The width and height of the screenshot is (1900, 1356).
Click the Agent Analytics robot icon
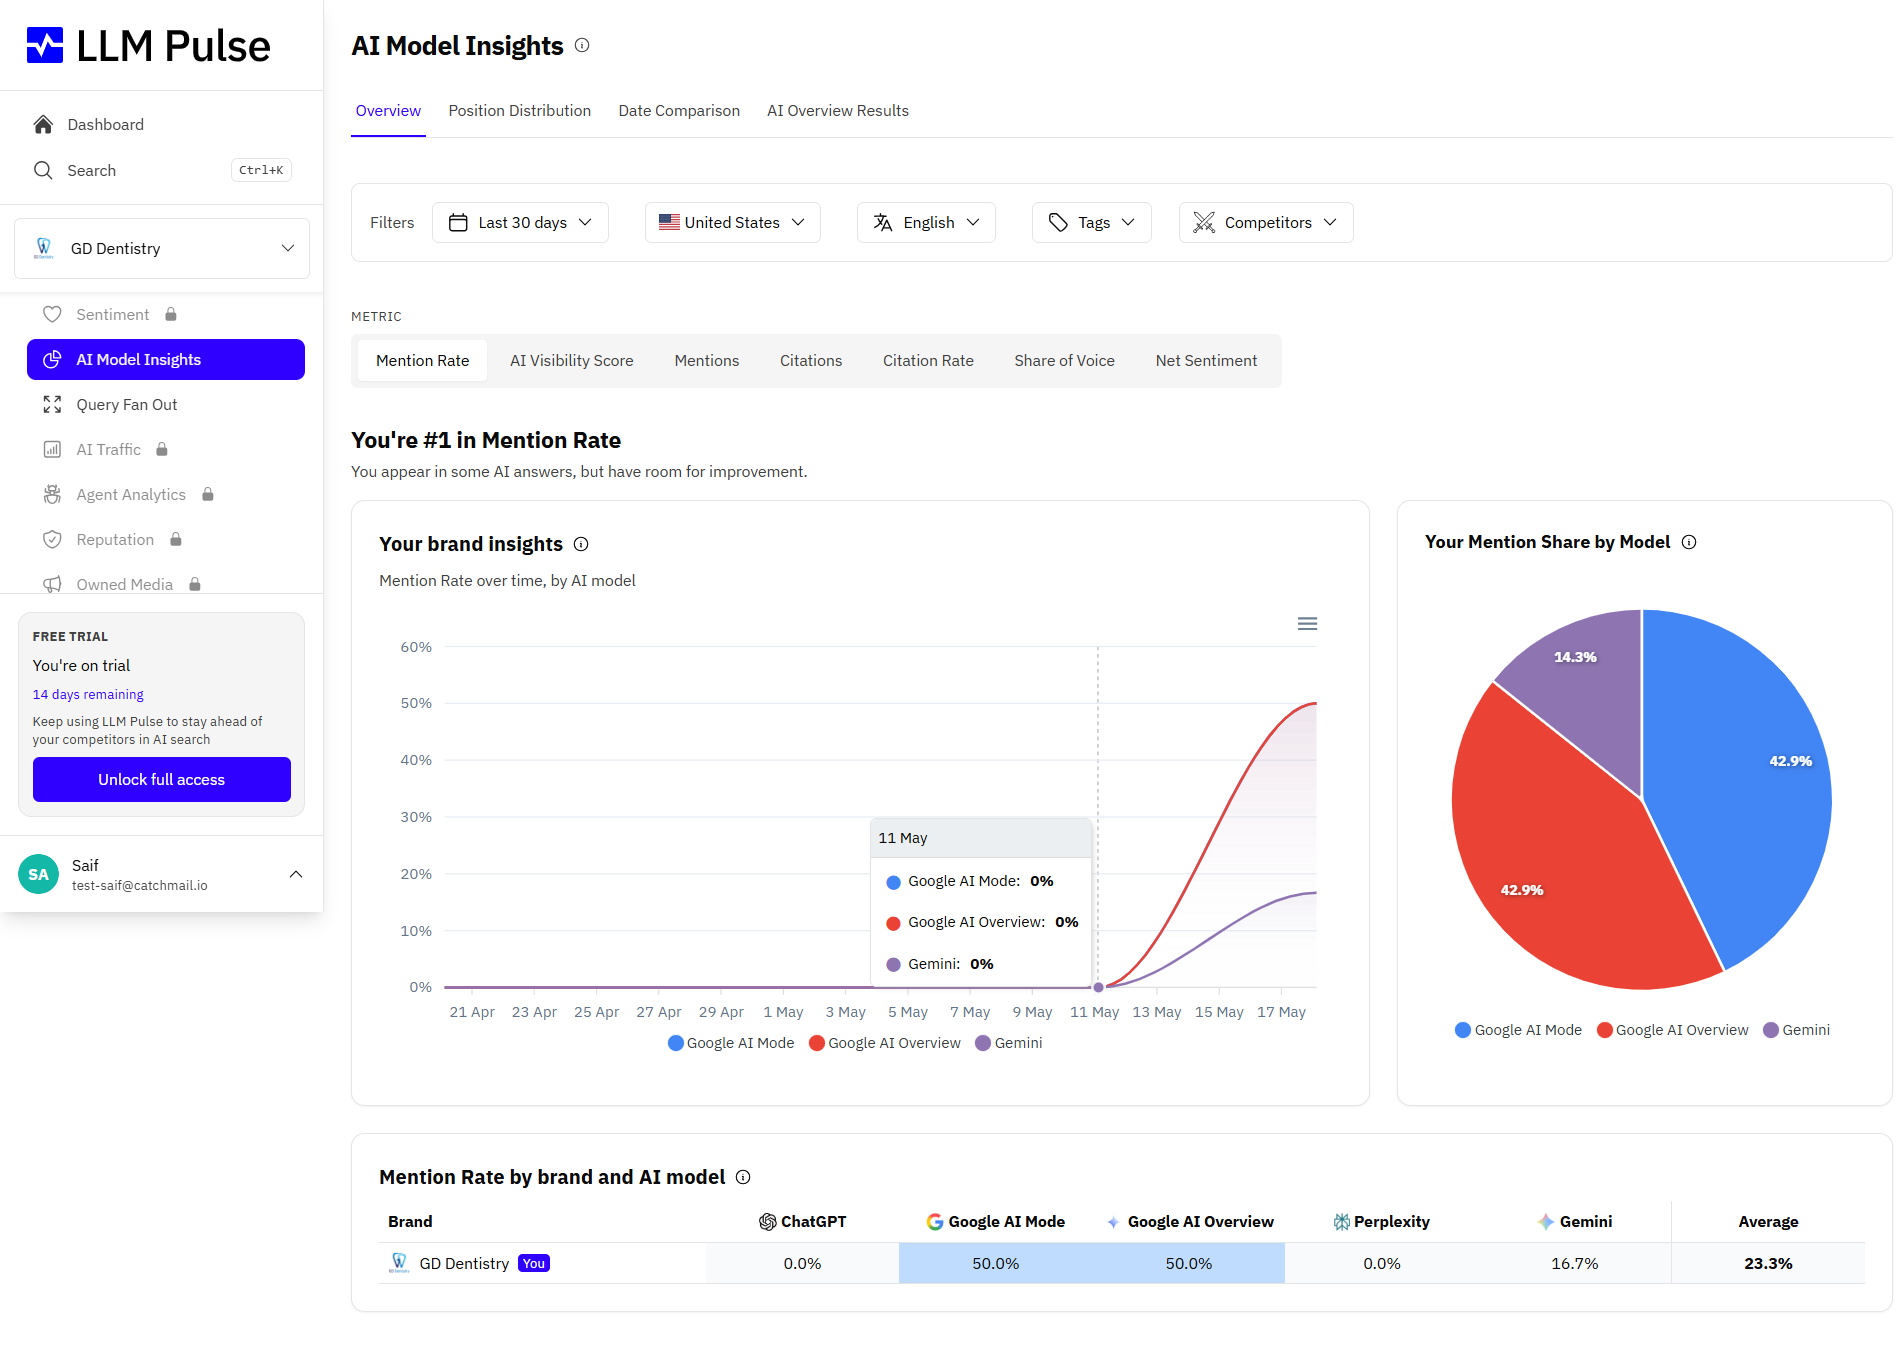point(52,494)
